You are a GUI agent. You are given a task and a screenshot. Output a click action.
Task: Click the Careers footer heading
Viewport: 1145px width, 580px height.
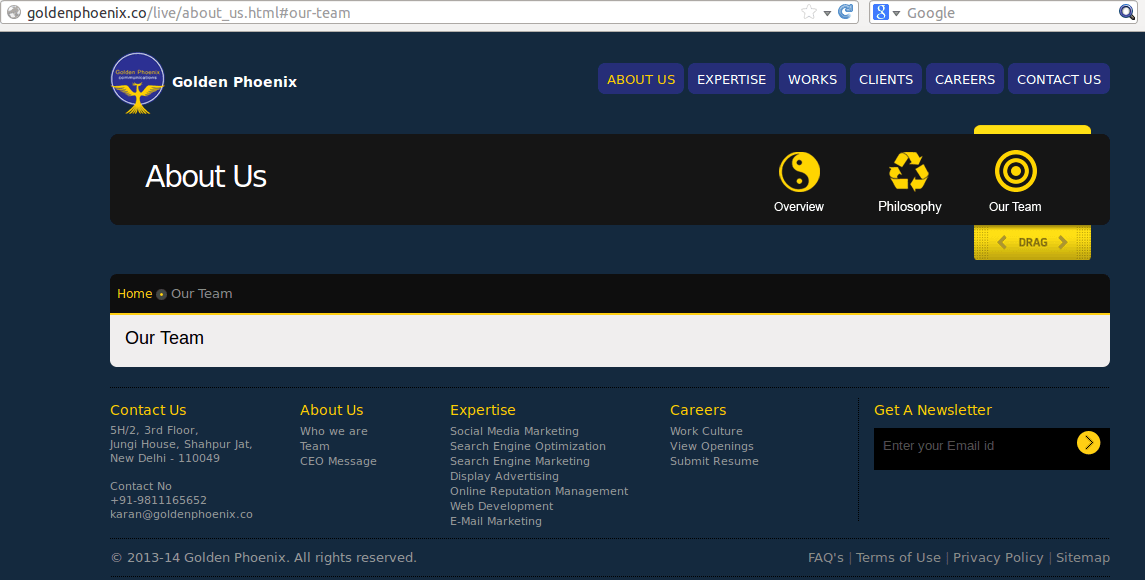coord(698,410)
